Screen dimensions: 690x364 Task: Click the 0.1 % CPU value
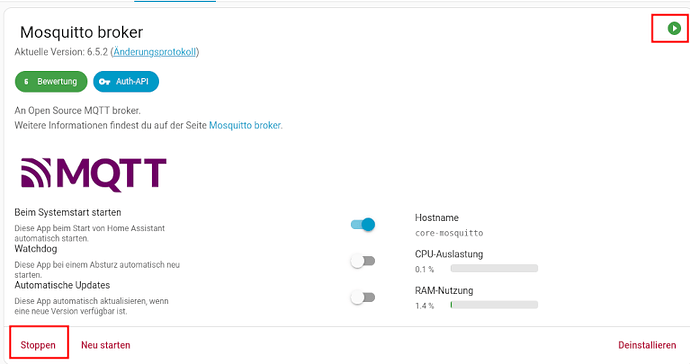(x=424, y=269)
